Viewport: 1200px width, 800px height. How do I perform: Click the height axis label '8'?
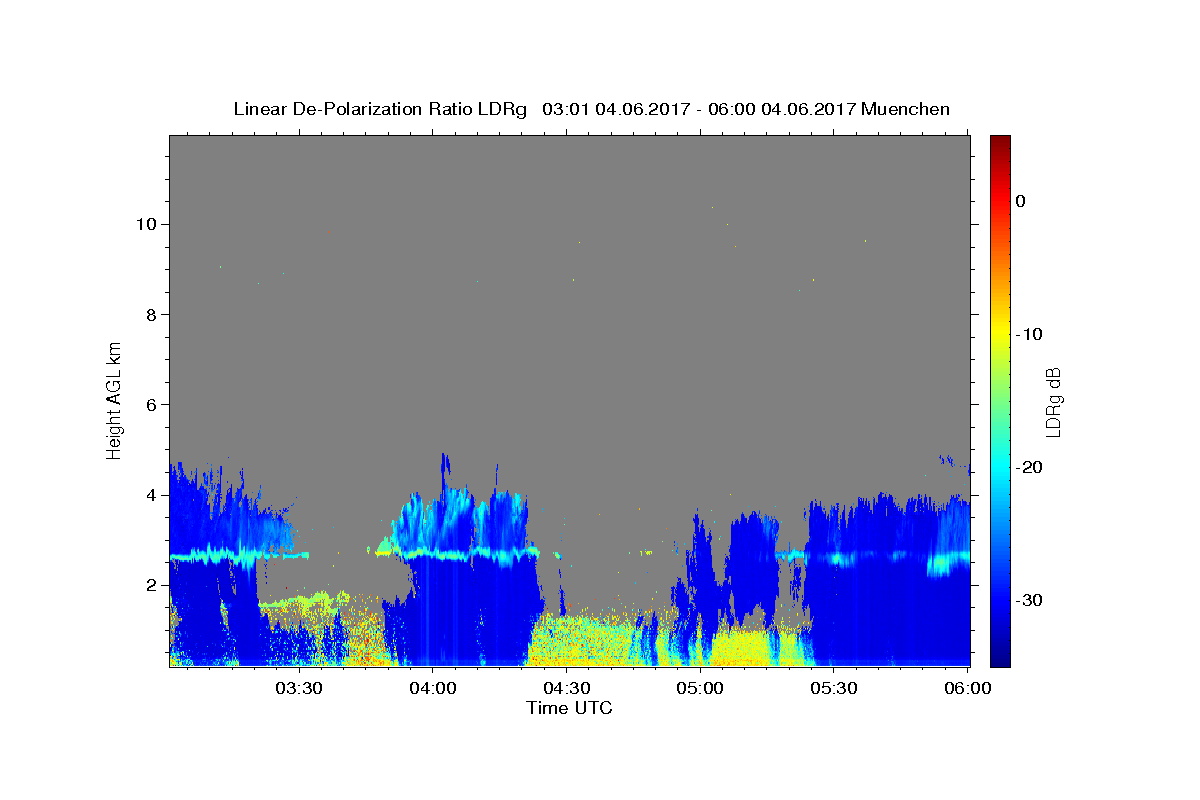[x=153, y=314]
